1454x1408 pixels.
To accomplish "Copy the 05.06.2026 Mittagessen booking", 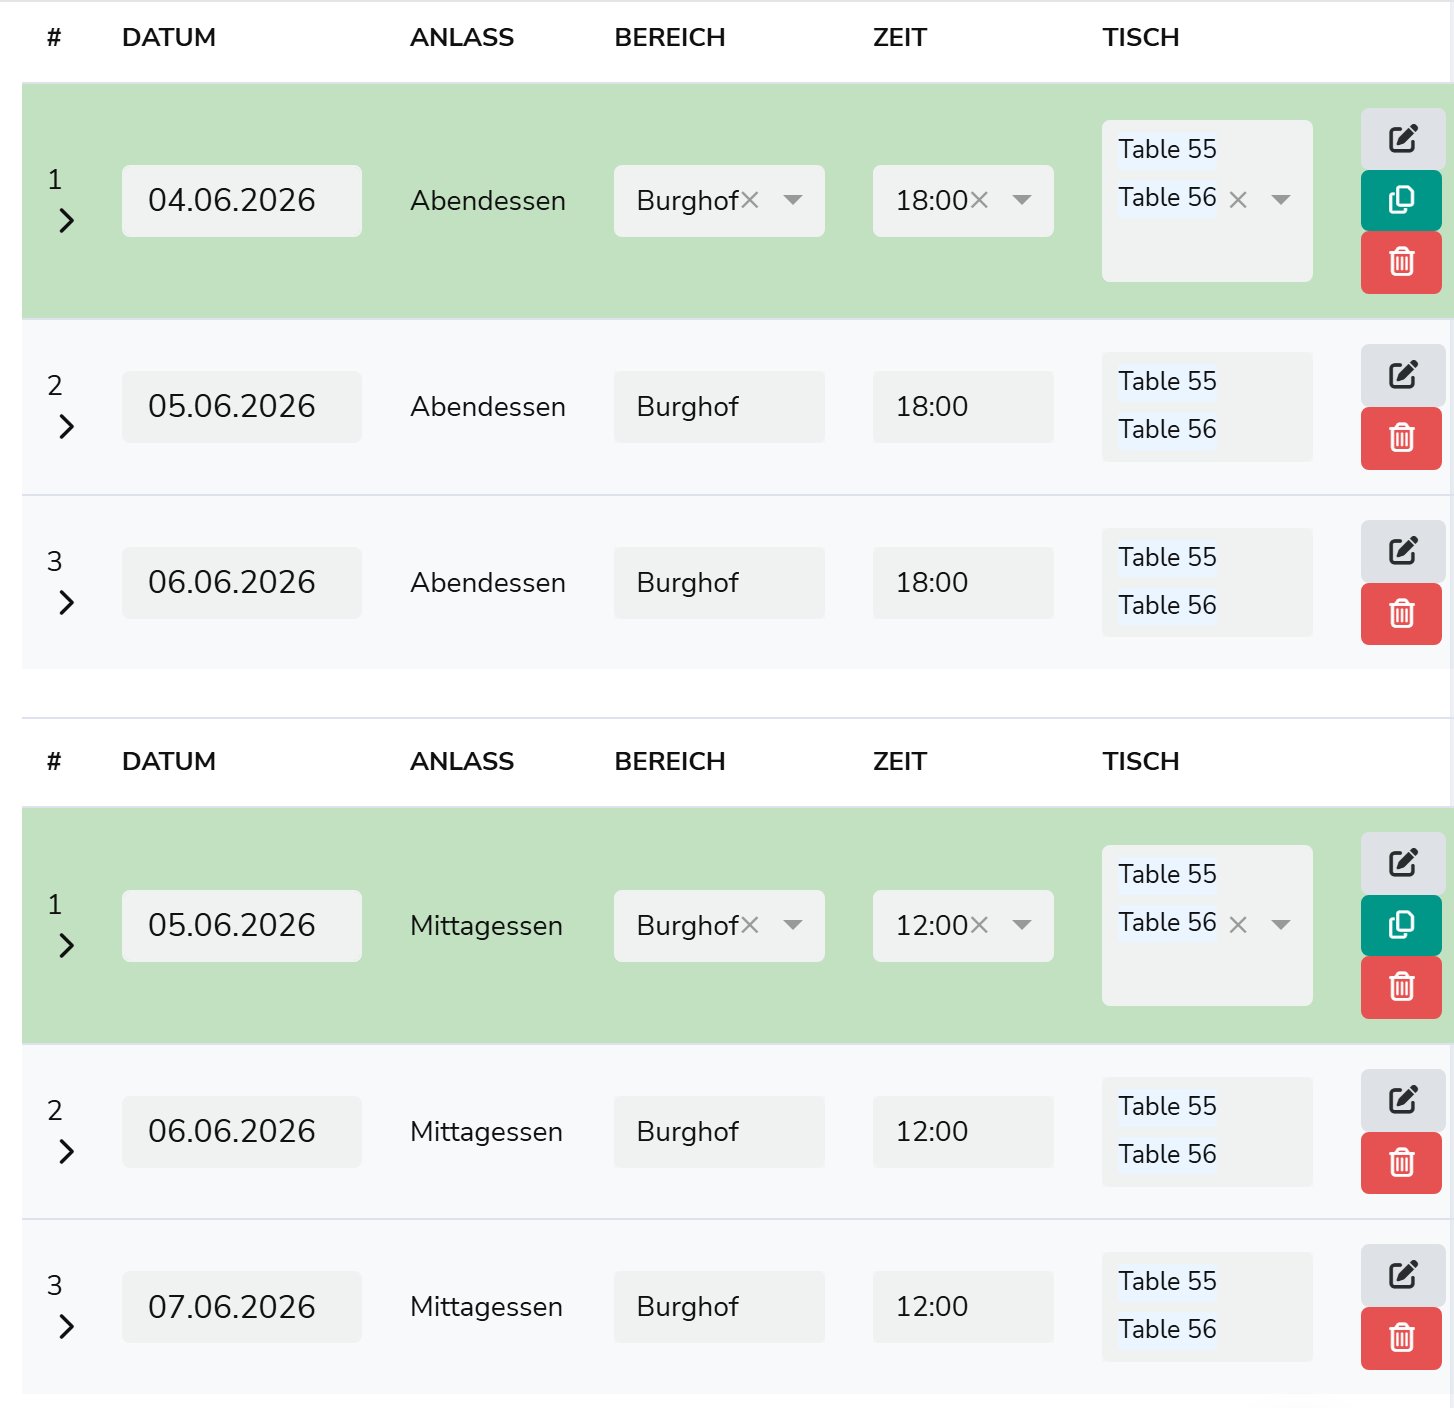I will 1402,925.
